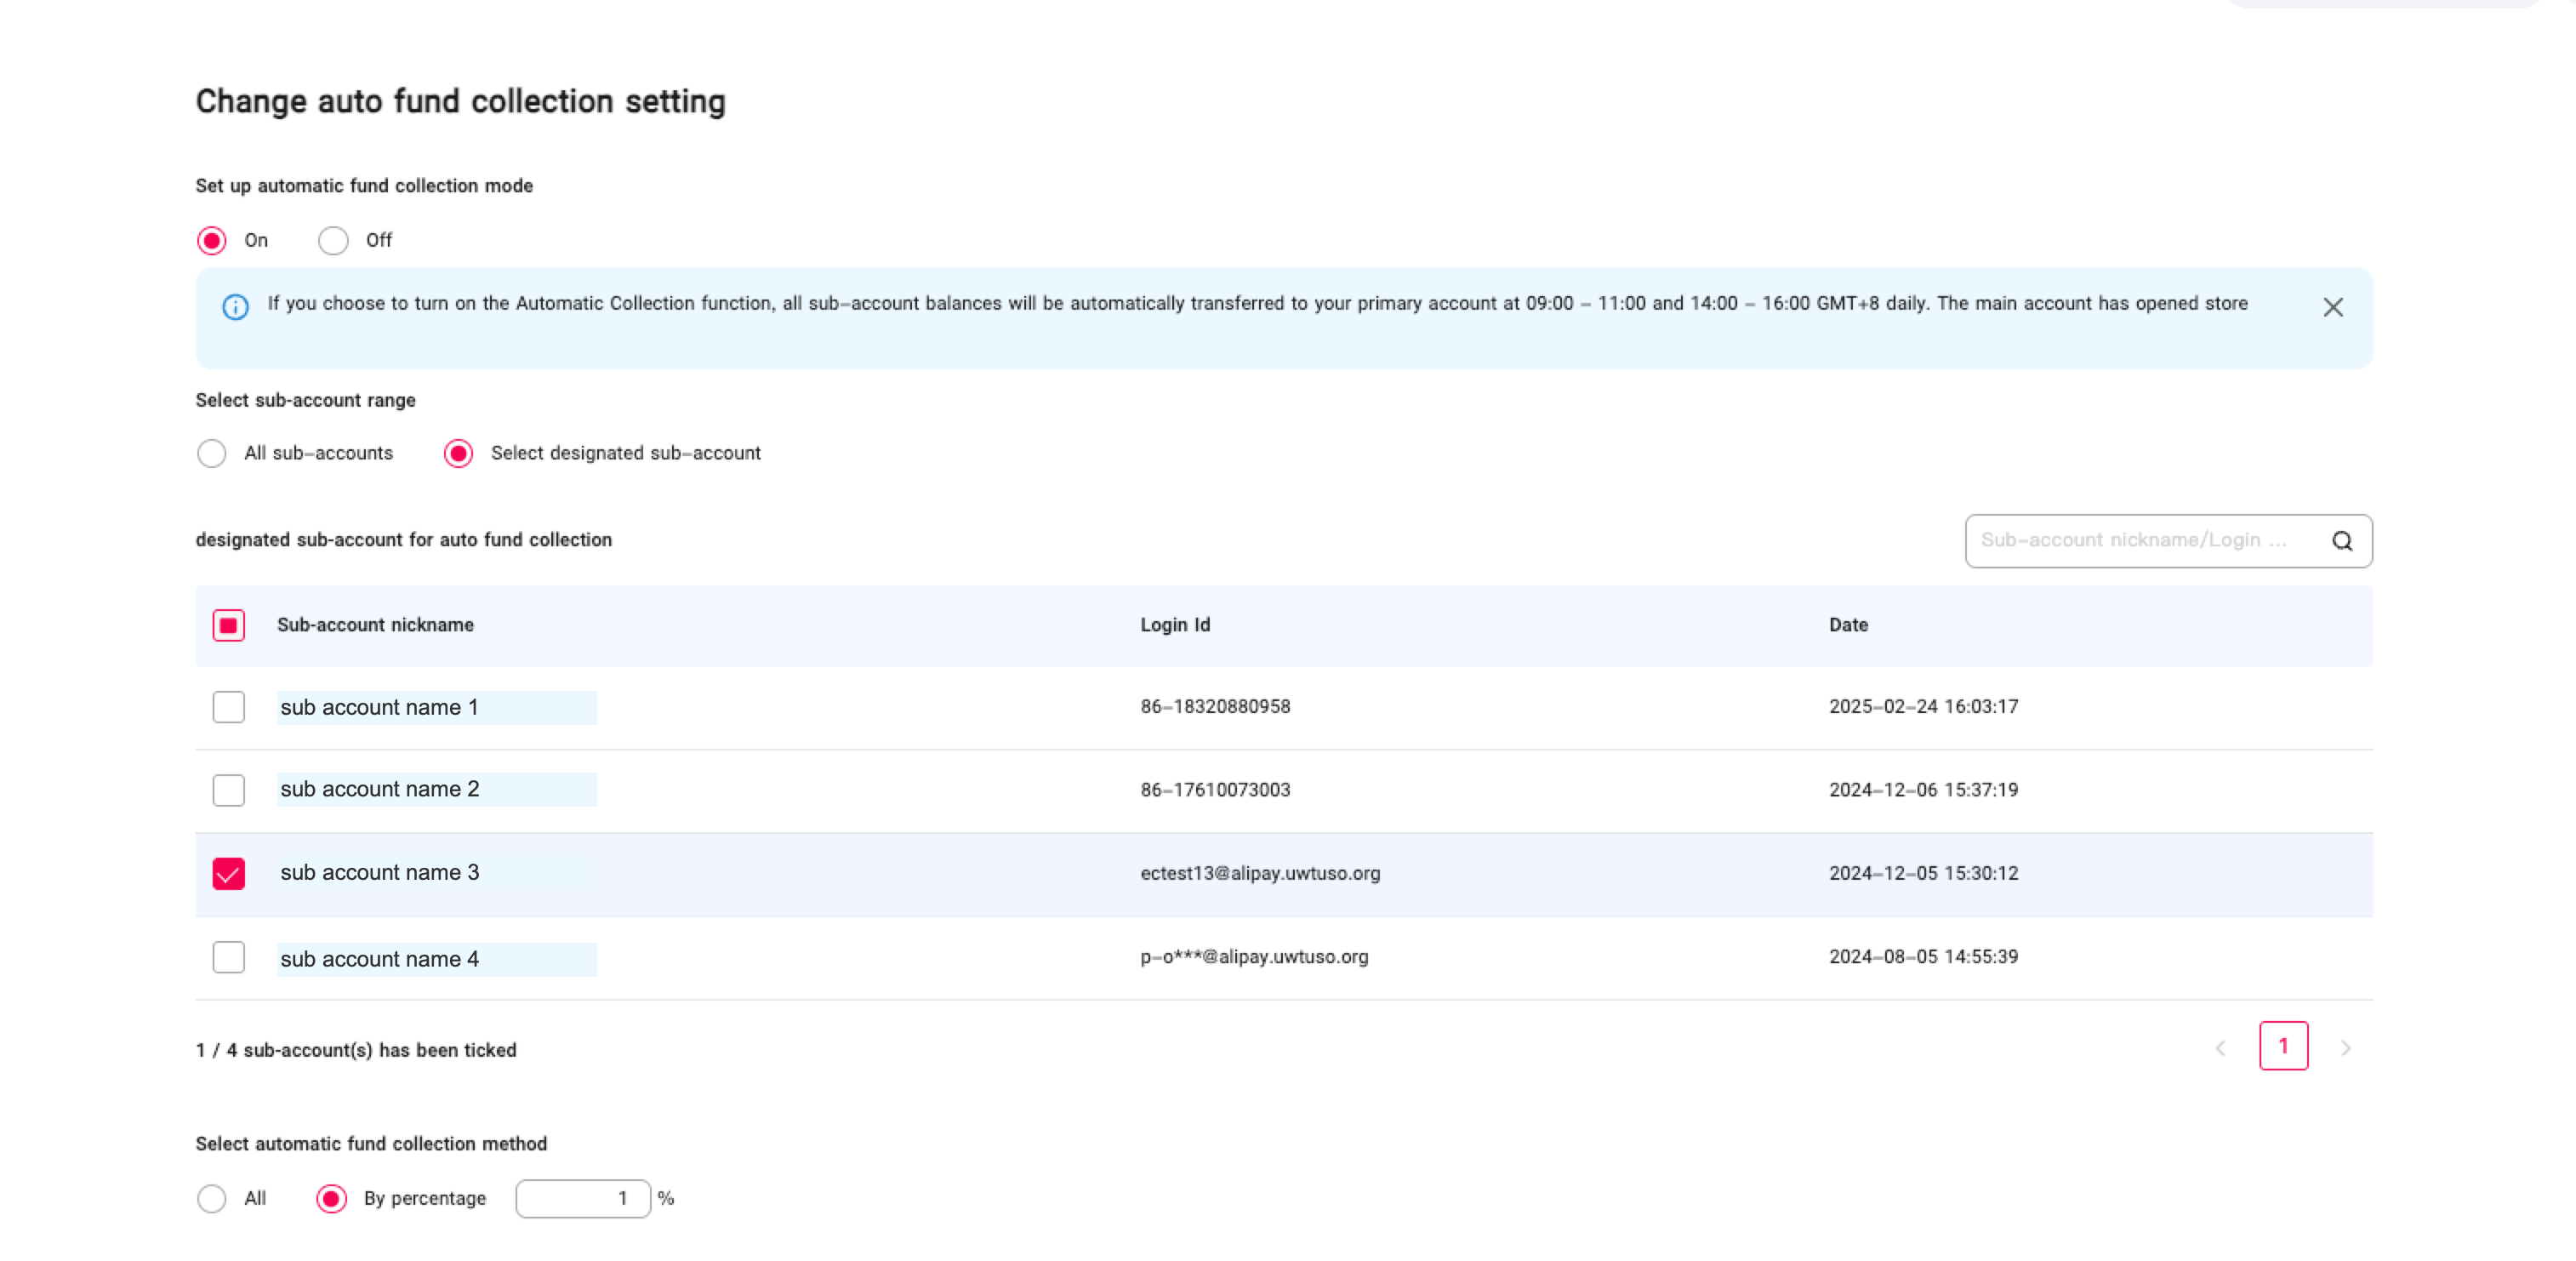Untick checkbox for sub account name 3
This screenshot has width=2576, height=1261.
coord(229,873)
